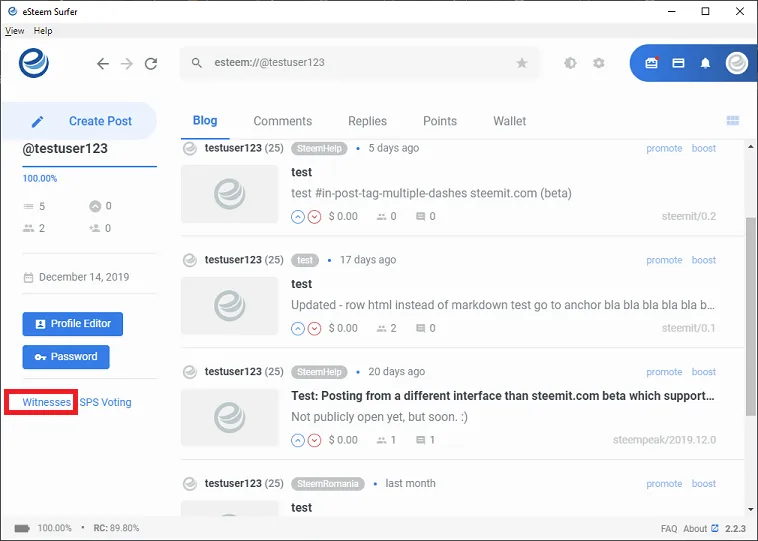Click the Password button
Viewport: 758px width, 541px height.
(66, 357)
